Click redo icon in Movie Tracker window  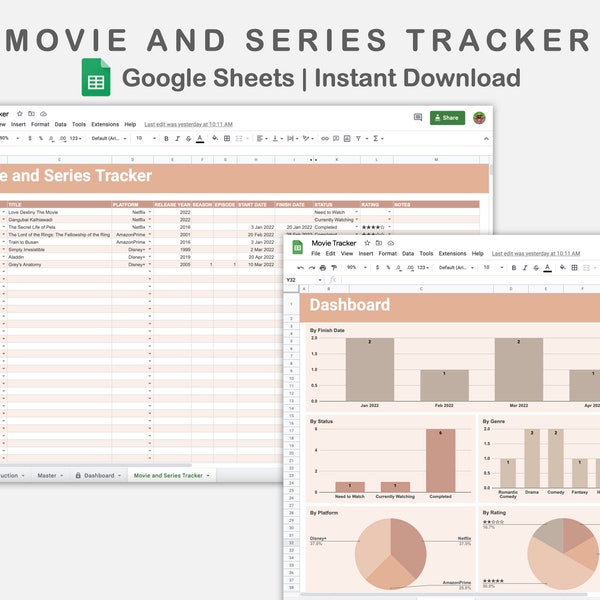pyautogui.click(x=311, y=267)
